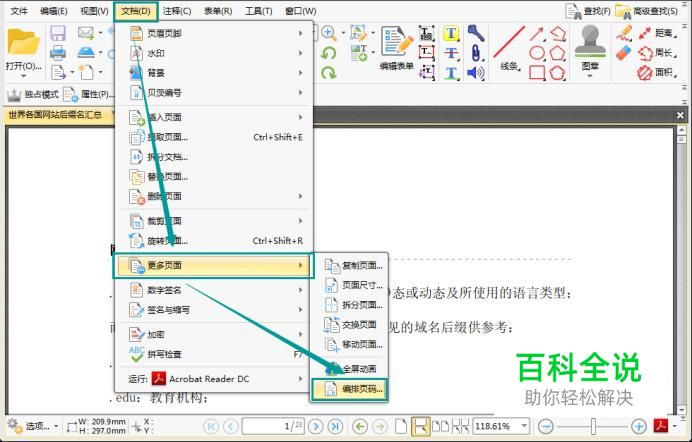The width and height of the screenshot is (692, 442).
Task: Select the speaker Sound tool
Action: coord(476,72)
